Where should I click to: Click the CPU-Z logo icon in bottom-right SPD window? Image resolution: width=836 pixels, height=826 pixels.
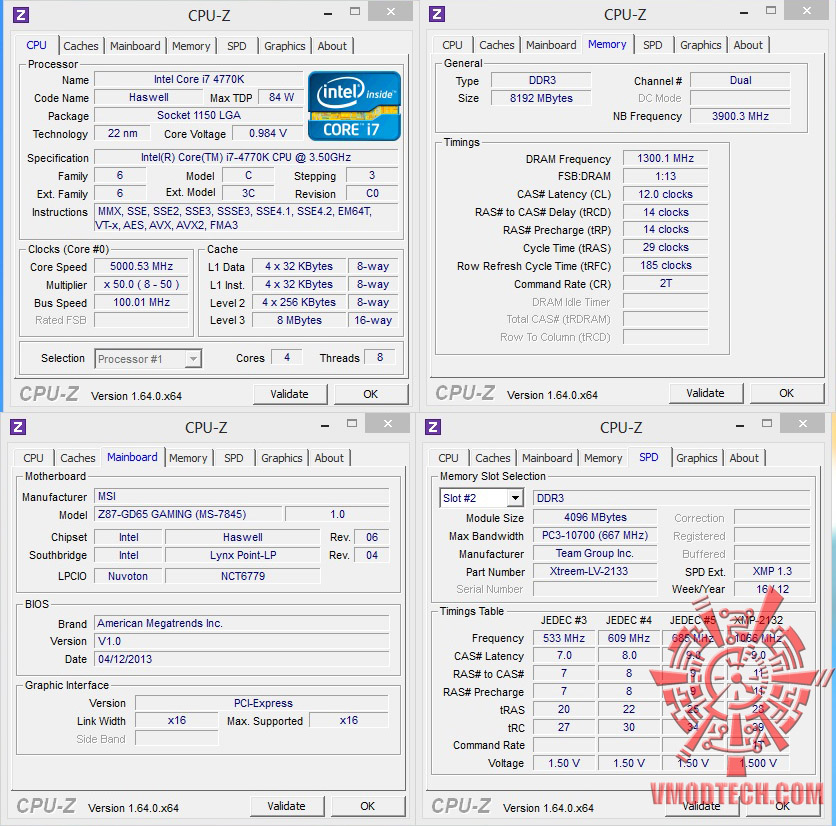pyautogui.click(x=433, y=427)
